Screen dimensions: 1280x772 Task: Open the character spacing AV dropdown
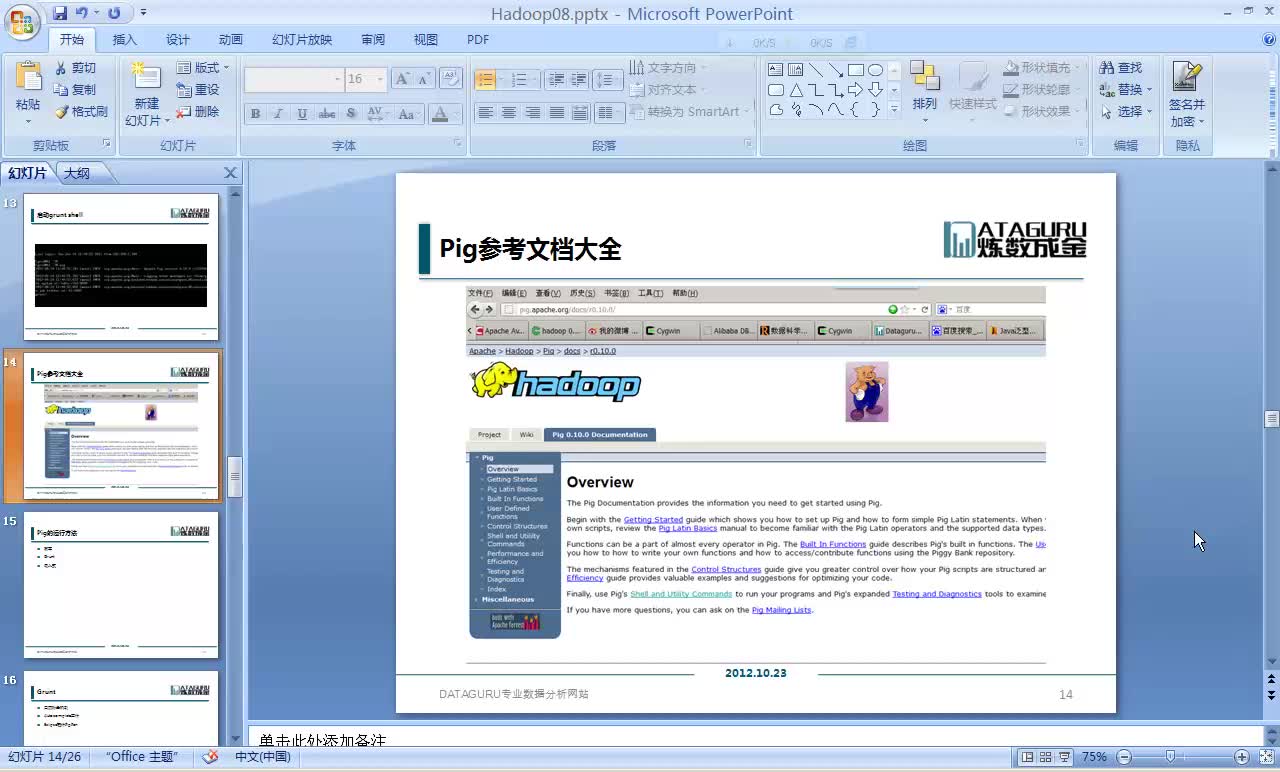[378, 114]
